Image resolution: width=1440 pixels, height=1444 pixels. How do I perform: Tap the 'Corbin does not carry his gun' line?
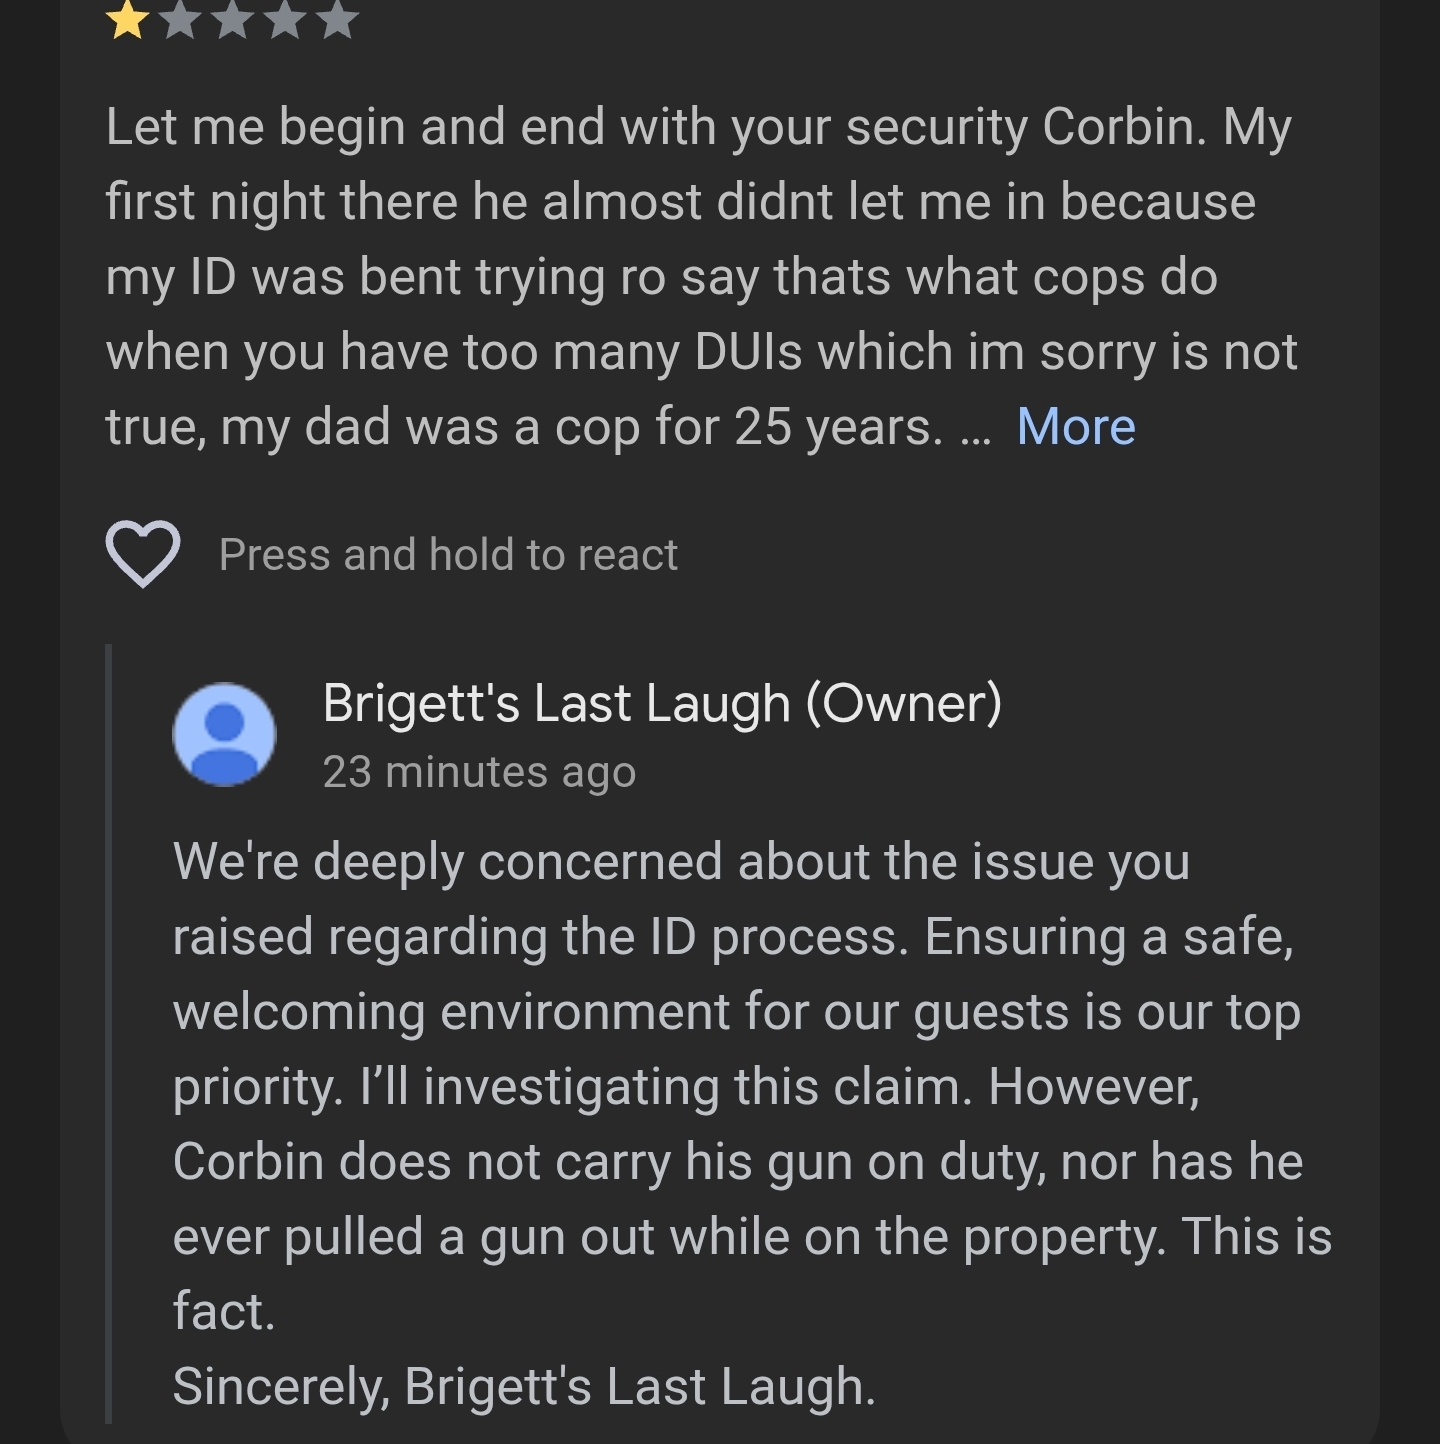(x=737, y=1162)
